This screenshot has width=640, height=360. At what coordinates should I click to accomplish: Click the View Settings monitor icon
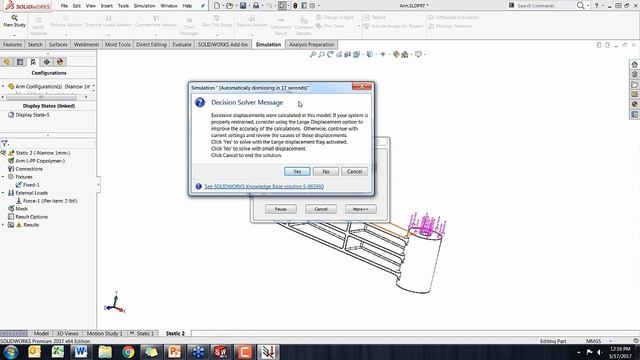(x=418, y=54)
